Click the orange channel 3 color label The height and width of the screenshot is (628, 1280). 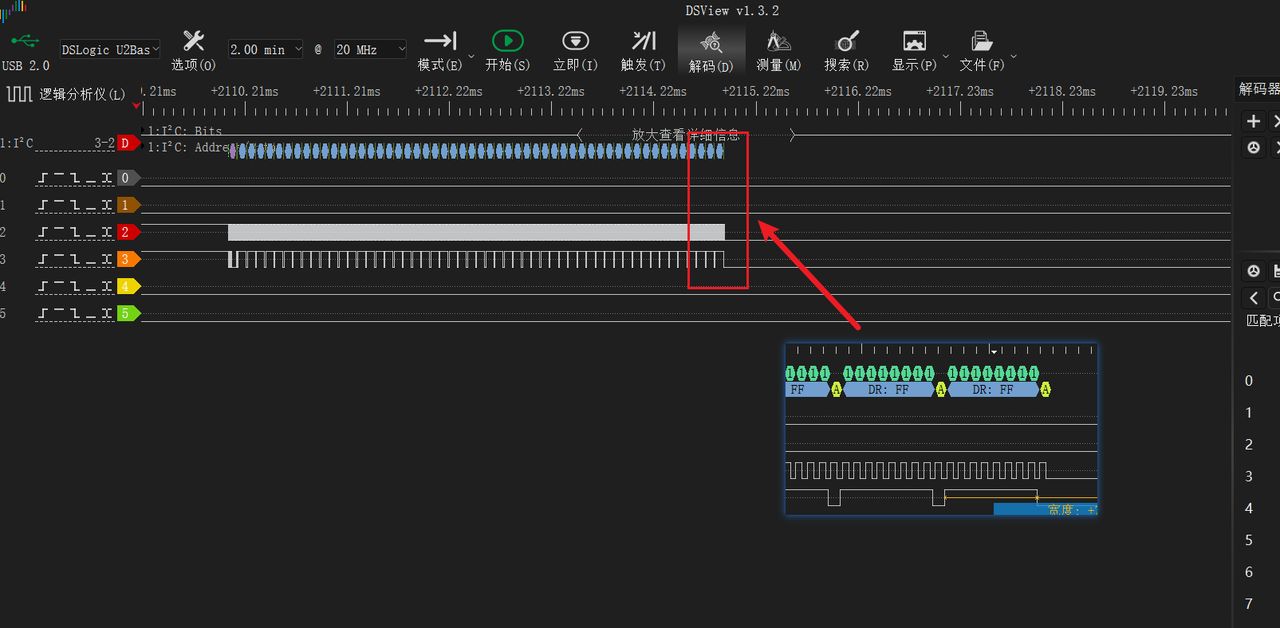point(128,259)
